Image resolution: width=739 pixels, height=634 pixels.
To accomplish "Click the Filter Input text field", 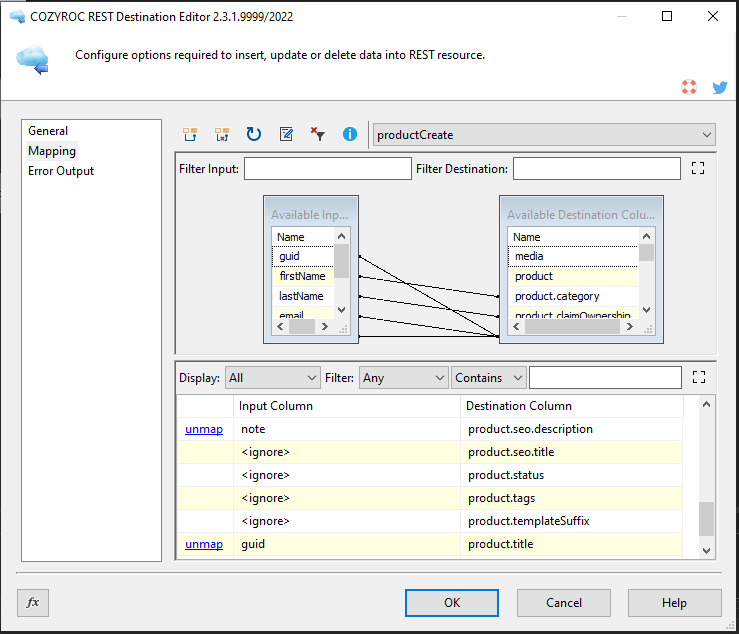I will point(327,169).
